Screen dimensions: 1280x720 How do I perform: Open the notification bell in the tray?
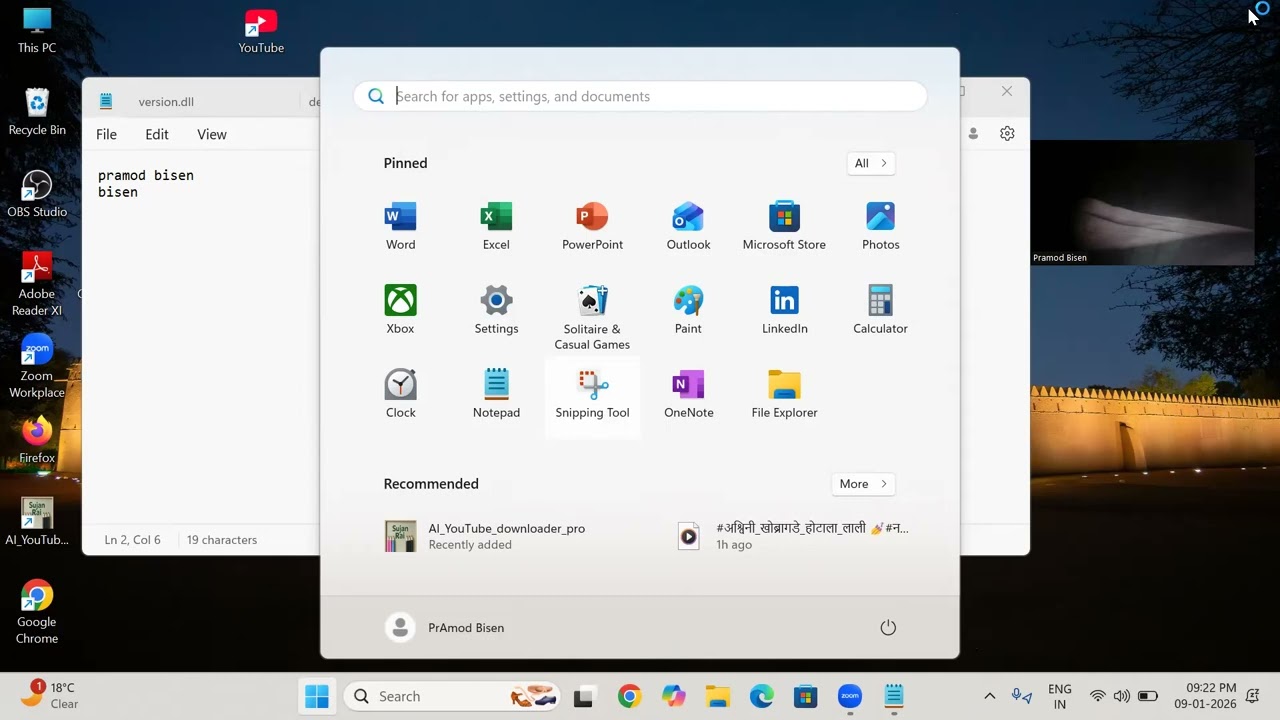[1253, 696]
